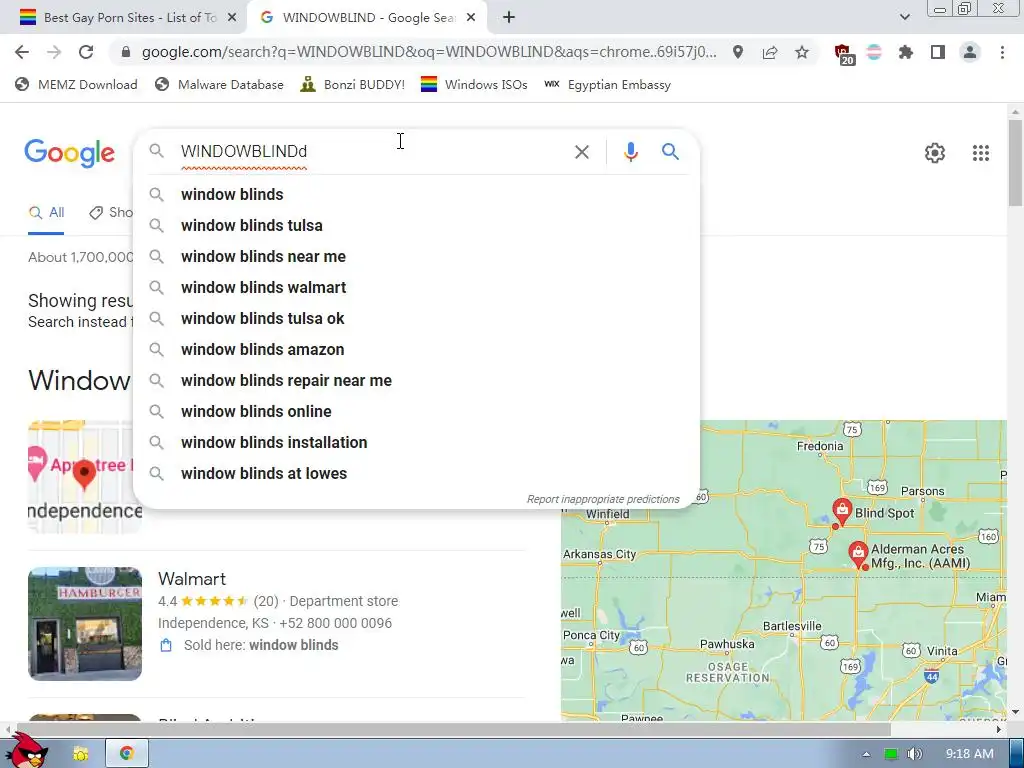Open the striped flag extension icon
This screenshot has height=768, width=1024.
[x=874, y=52]
